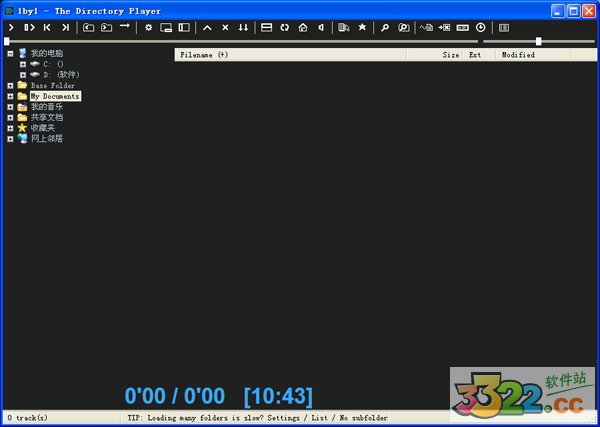Click the playback seek slider handle
The height and width of the screenshot is (427, 600).
[x=7, y=41]
